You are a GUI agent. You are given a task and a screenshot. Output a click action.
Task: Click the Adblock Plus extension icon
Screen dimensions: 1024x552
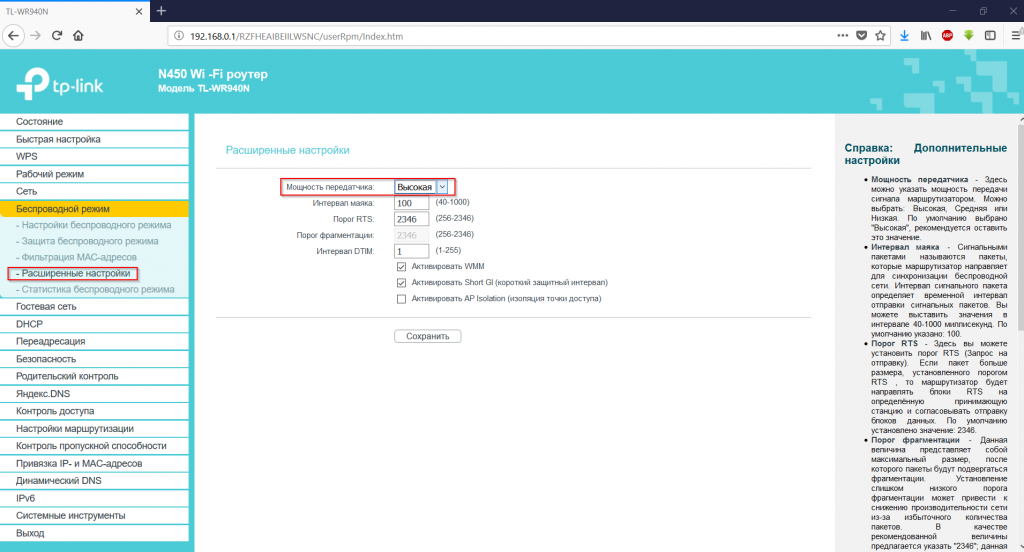(947, 36)
